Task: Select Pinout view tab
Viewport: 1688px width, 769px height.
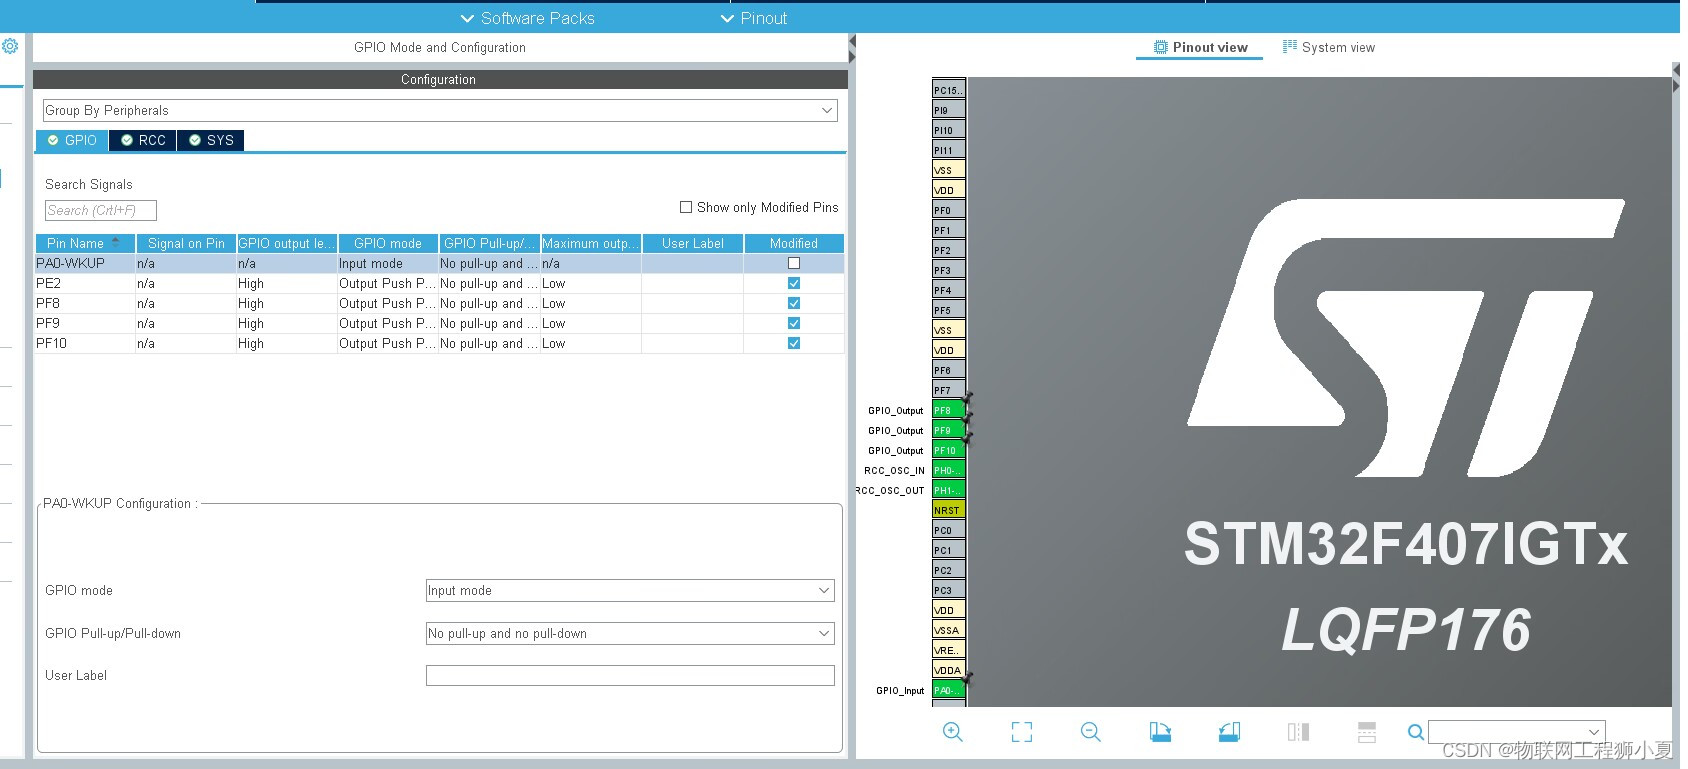Action: tap(1200, 47)
